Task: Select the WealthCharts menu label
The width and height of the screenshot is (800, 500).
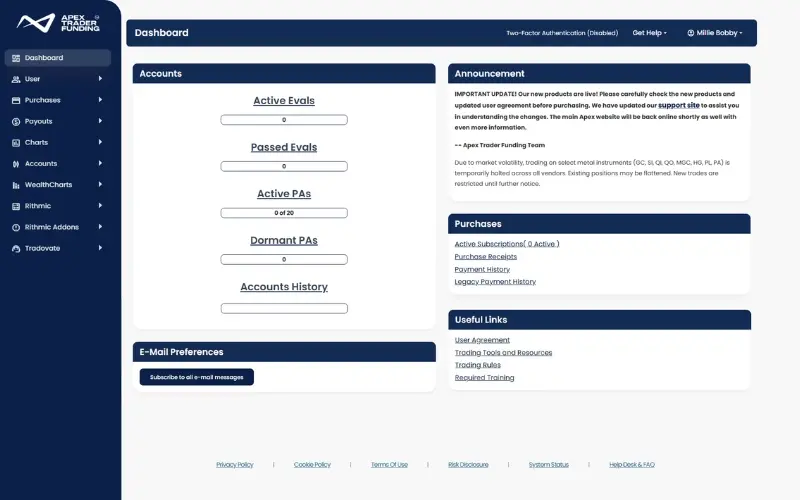Action: click(48, 185)
